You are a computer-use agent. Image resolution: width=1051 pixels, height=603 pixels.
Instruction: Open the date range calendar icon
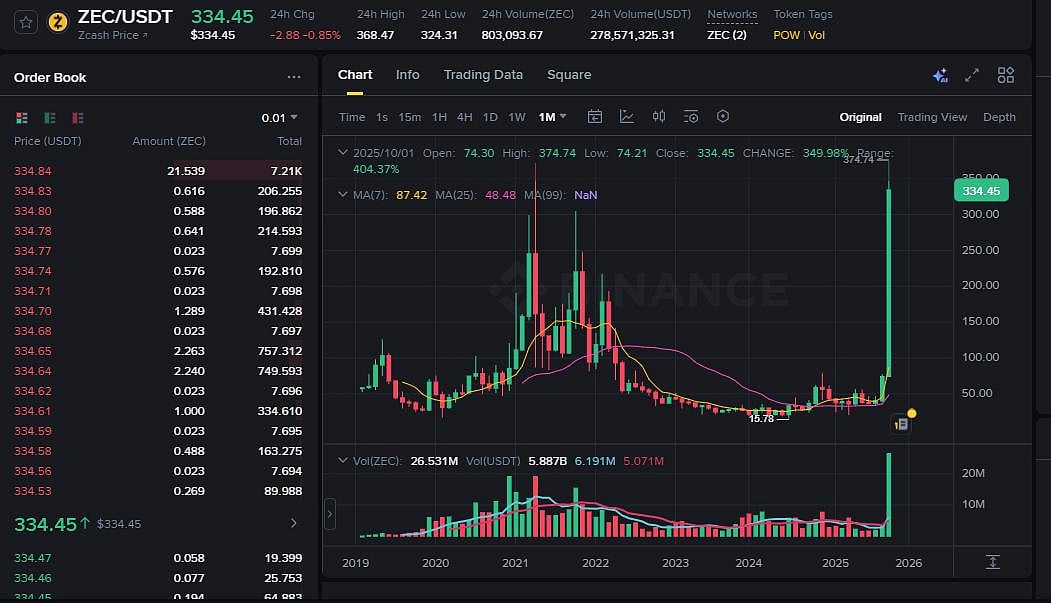(x=595, y=117)
